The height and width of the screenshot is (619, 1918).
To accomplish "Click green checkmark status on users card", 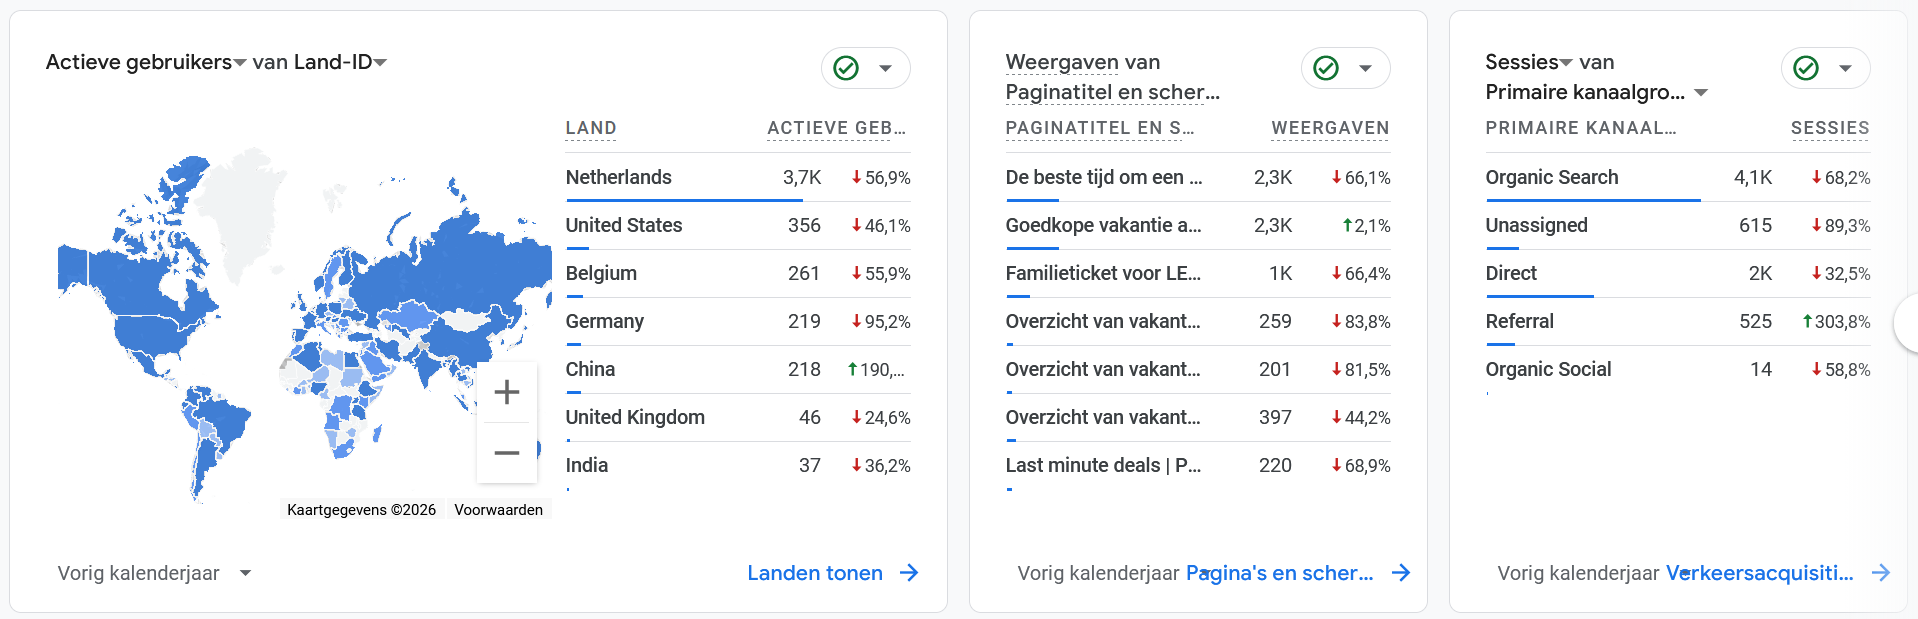I will (846, 68).
